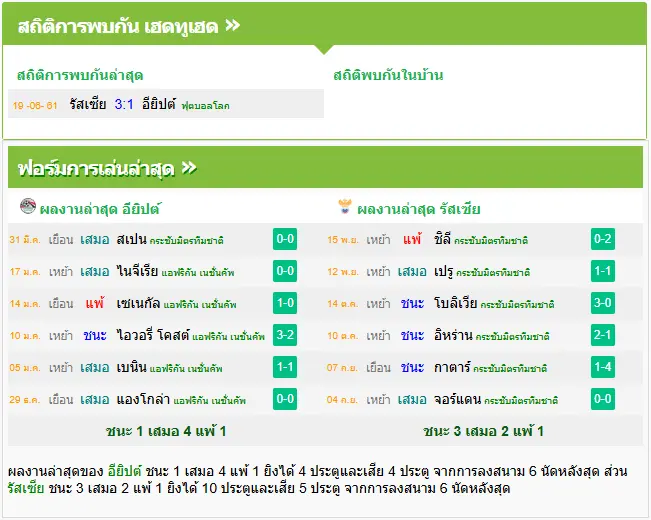Viewport: 651px width, 520px height.
Task: Click 0-0 score for จอร์แดน match
Action: [602, 399]
